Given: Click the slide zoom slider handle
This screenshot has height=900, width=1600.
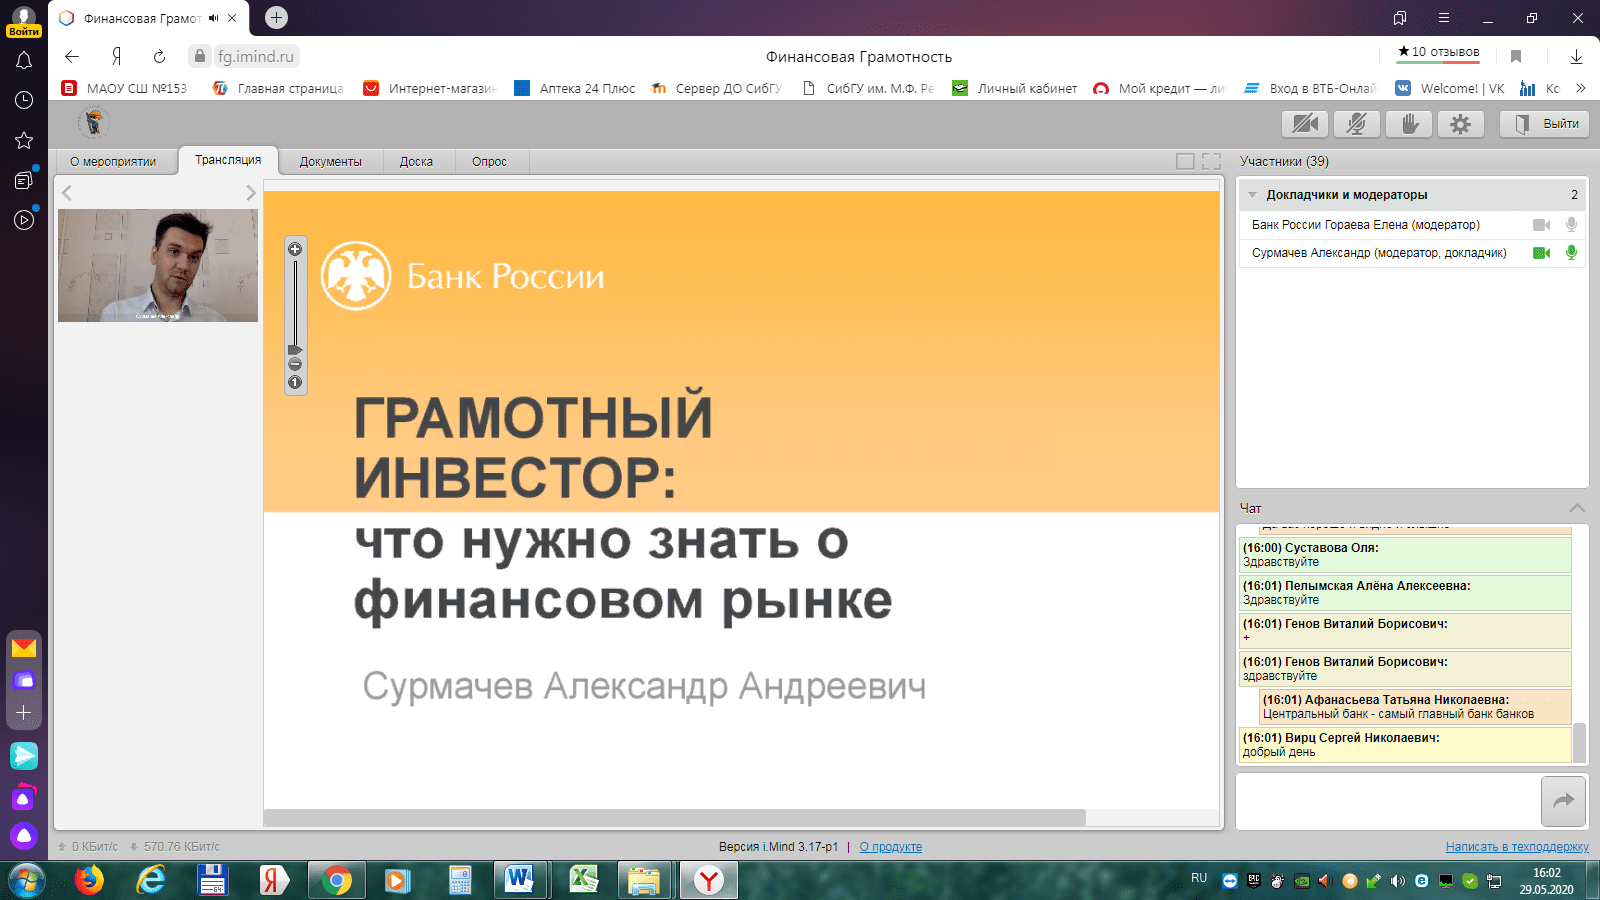Looking at the screenshot, I should coord(295,350).
